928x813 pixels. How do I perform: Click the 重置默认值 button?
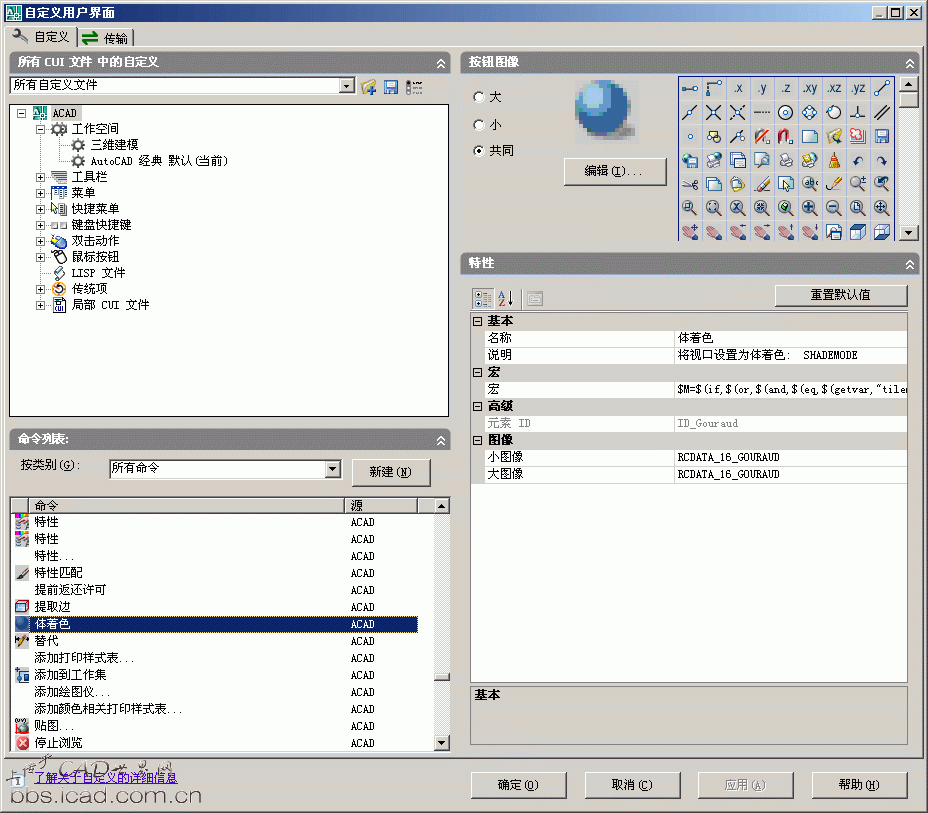841,296
